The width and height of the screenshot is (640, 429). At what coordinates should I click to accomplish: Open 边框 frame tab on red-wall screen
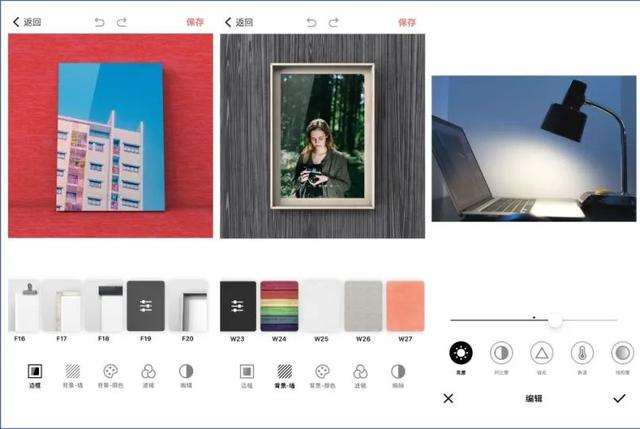tap(35, 376)
